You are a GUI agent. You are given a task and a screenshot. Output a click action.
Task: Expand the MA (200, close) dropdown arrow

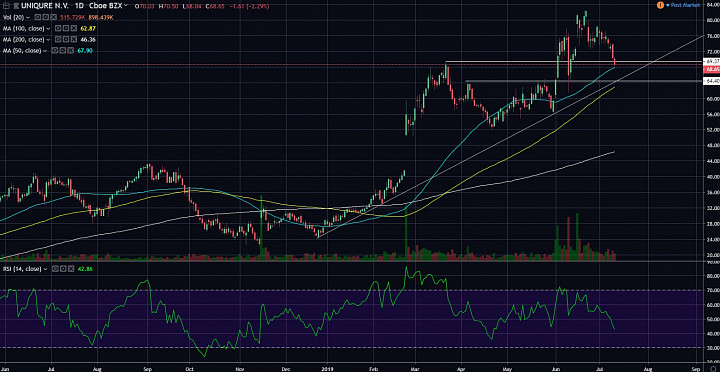coord(48,39)
